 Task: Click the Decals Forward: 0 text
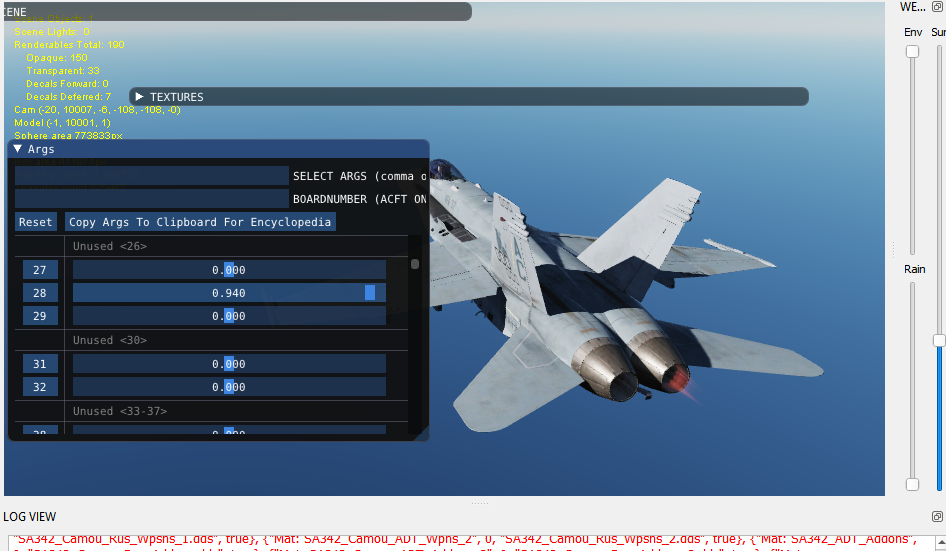pos(68,84)
